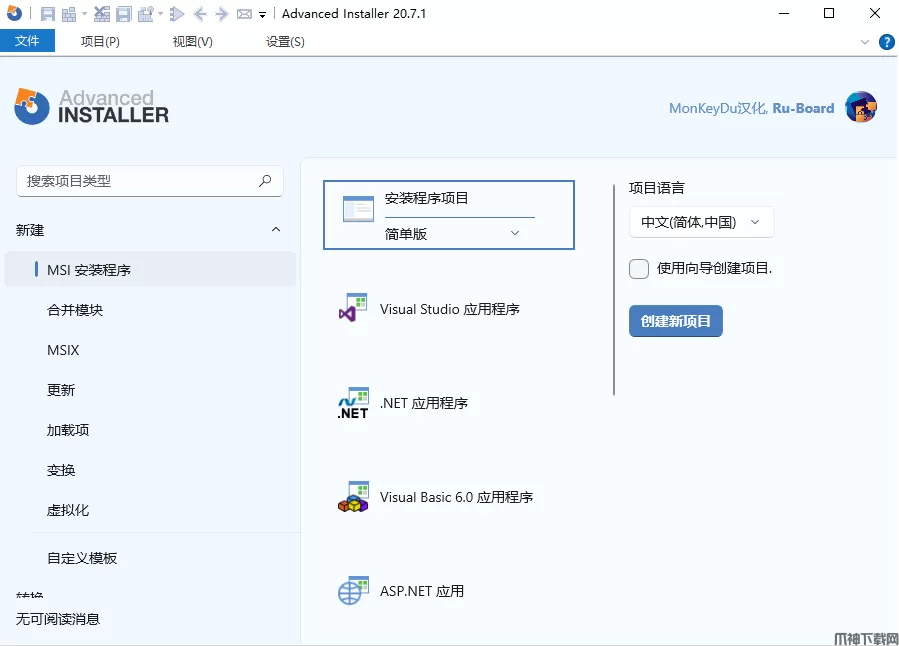Image resolution: width=899 pixels, height=646 pixels.
Task: Click the 无可阅读消息 status text
Action: point(57,619)
